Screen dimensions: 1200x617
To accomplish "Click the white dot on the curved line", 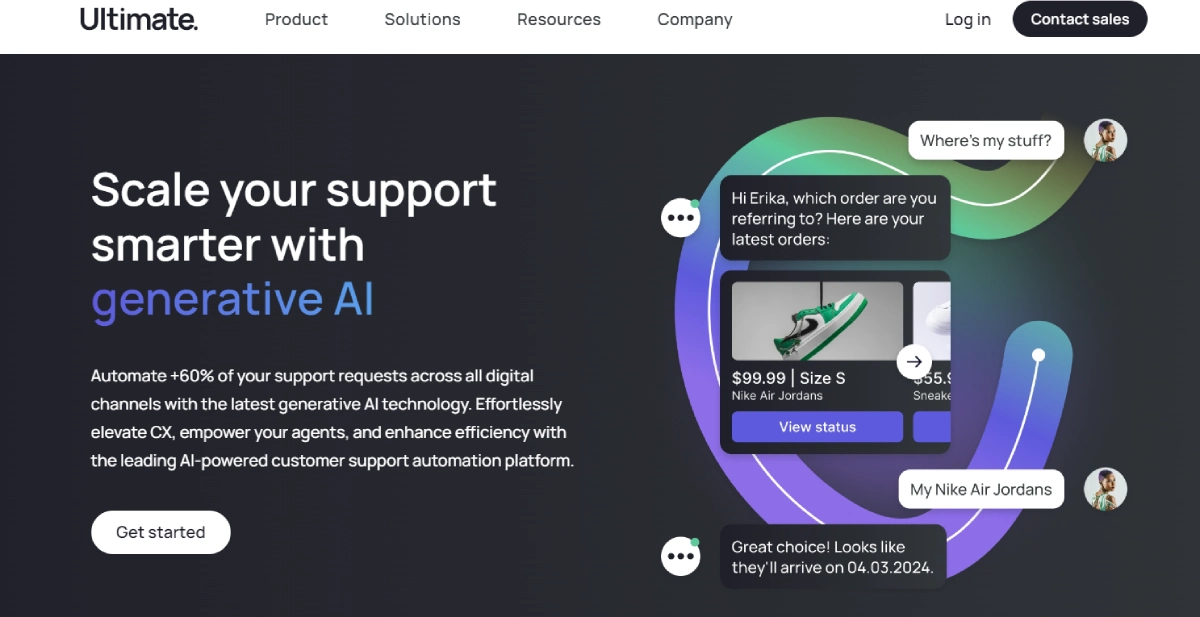I will (1038, 355).
